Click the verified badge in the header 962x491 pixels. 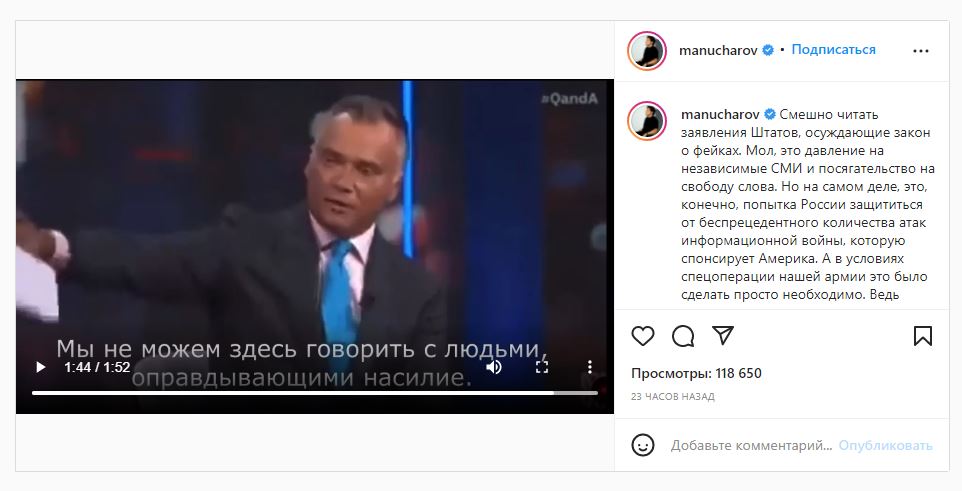pos(768,50)
